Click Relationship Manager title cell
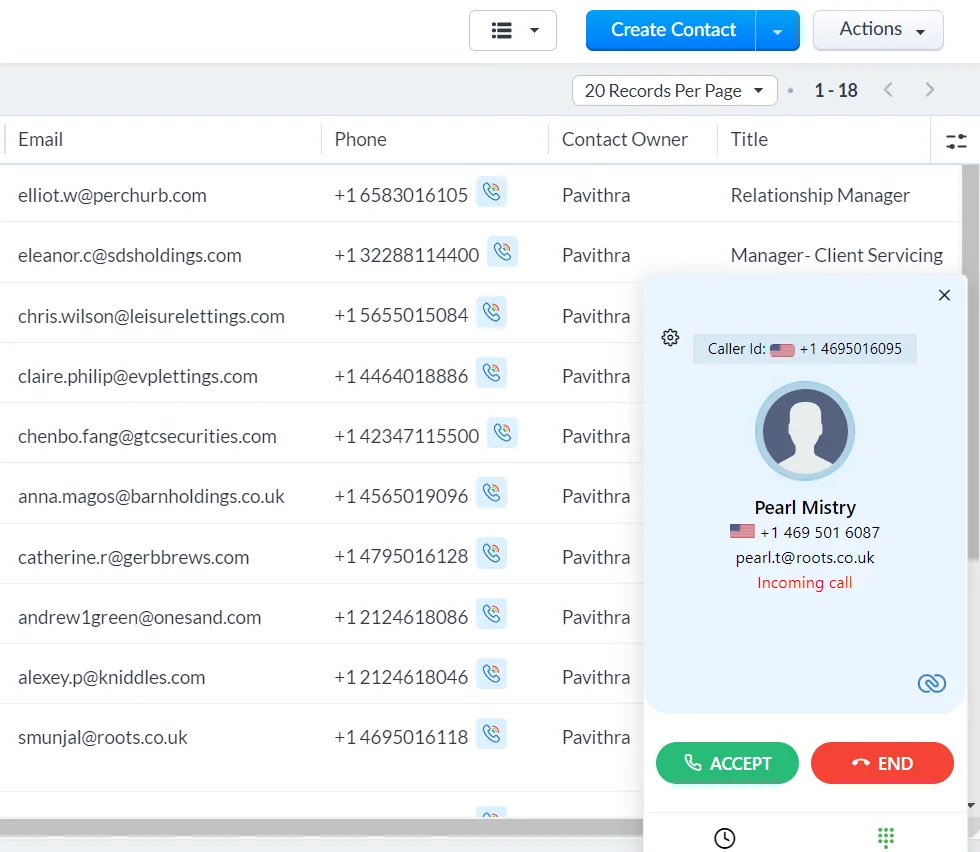Viewport: 980px width, 852px height. 820,196
